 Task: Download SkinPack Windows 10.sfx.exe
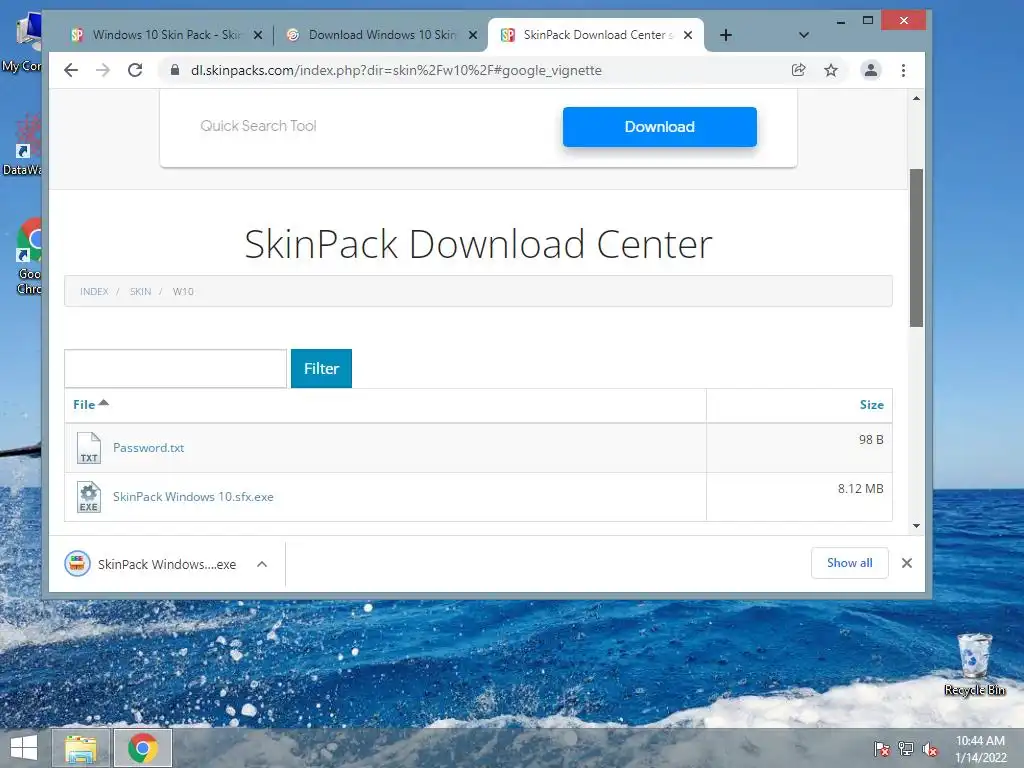[193, 496]
